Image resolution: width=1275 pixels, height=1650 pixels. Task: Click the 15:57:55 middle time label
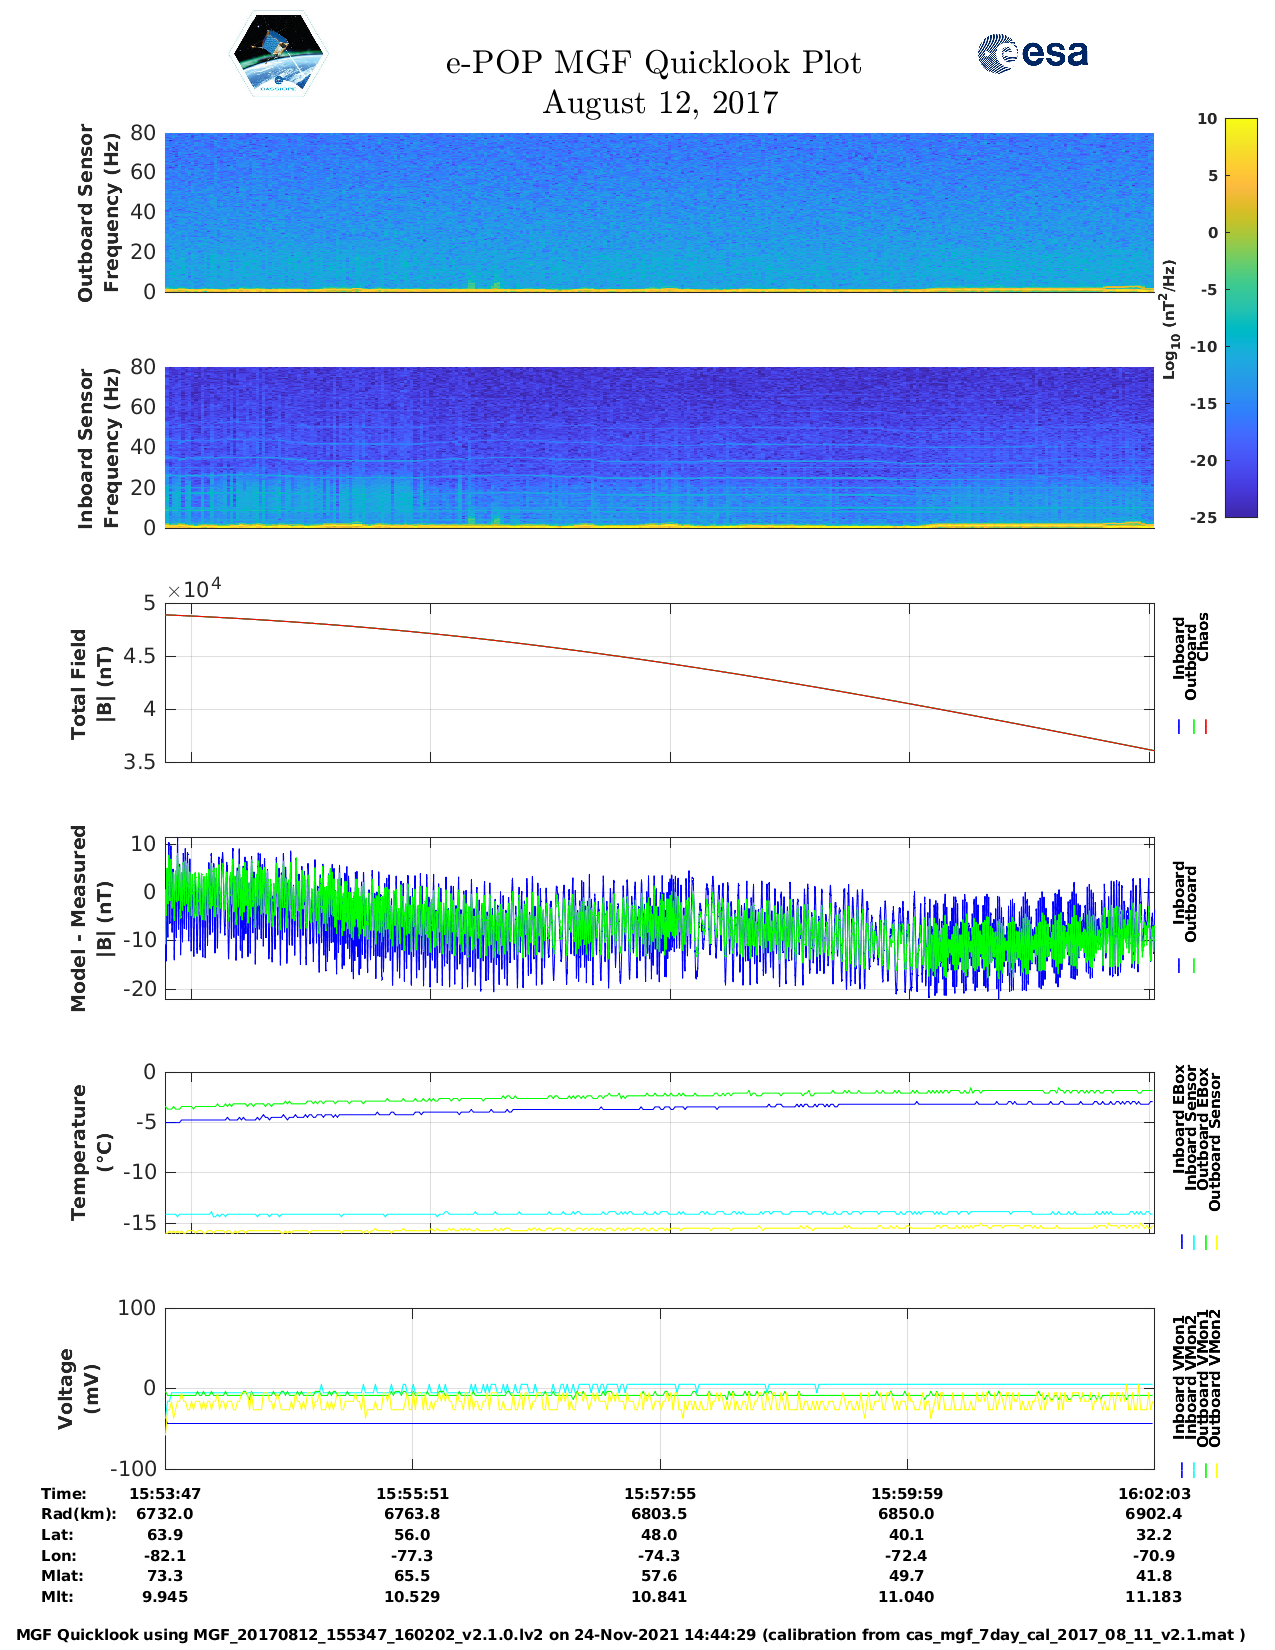pyautogui.click(x=659, y=1493)
